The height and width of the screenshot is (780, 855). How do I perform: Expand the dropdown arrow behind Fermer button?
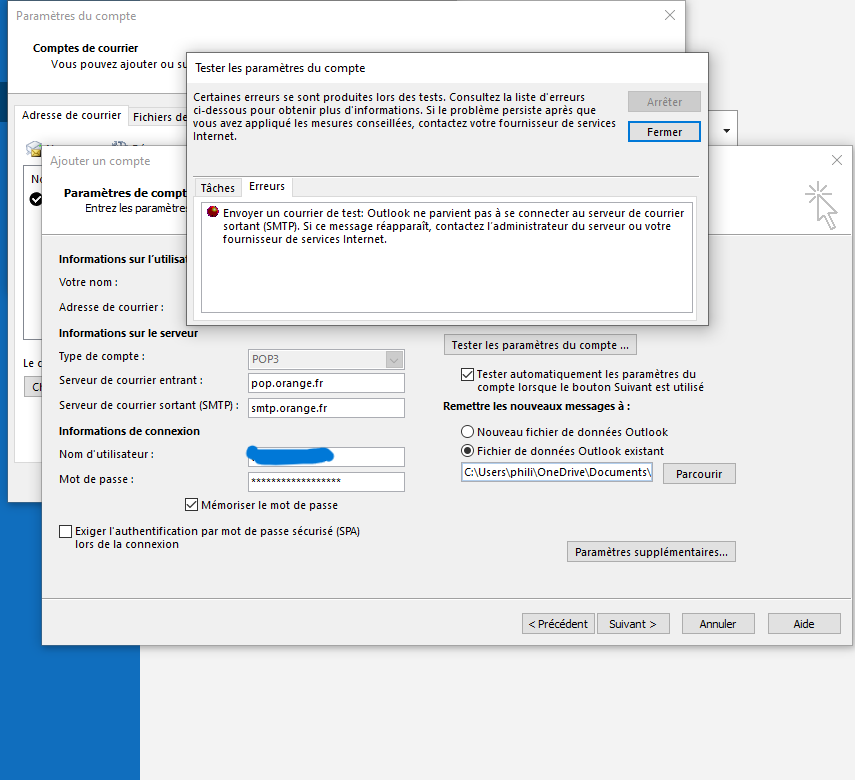(726, 131)
